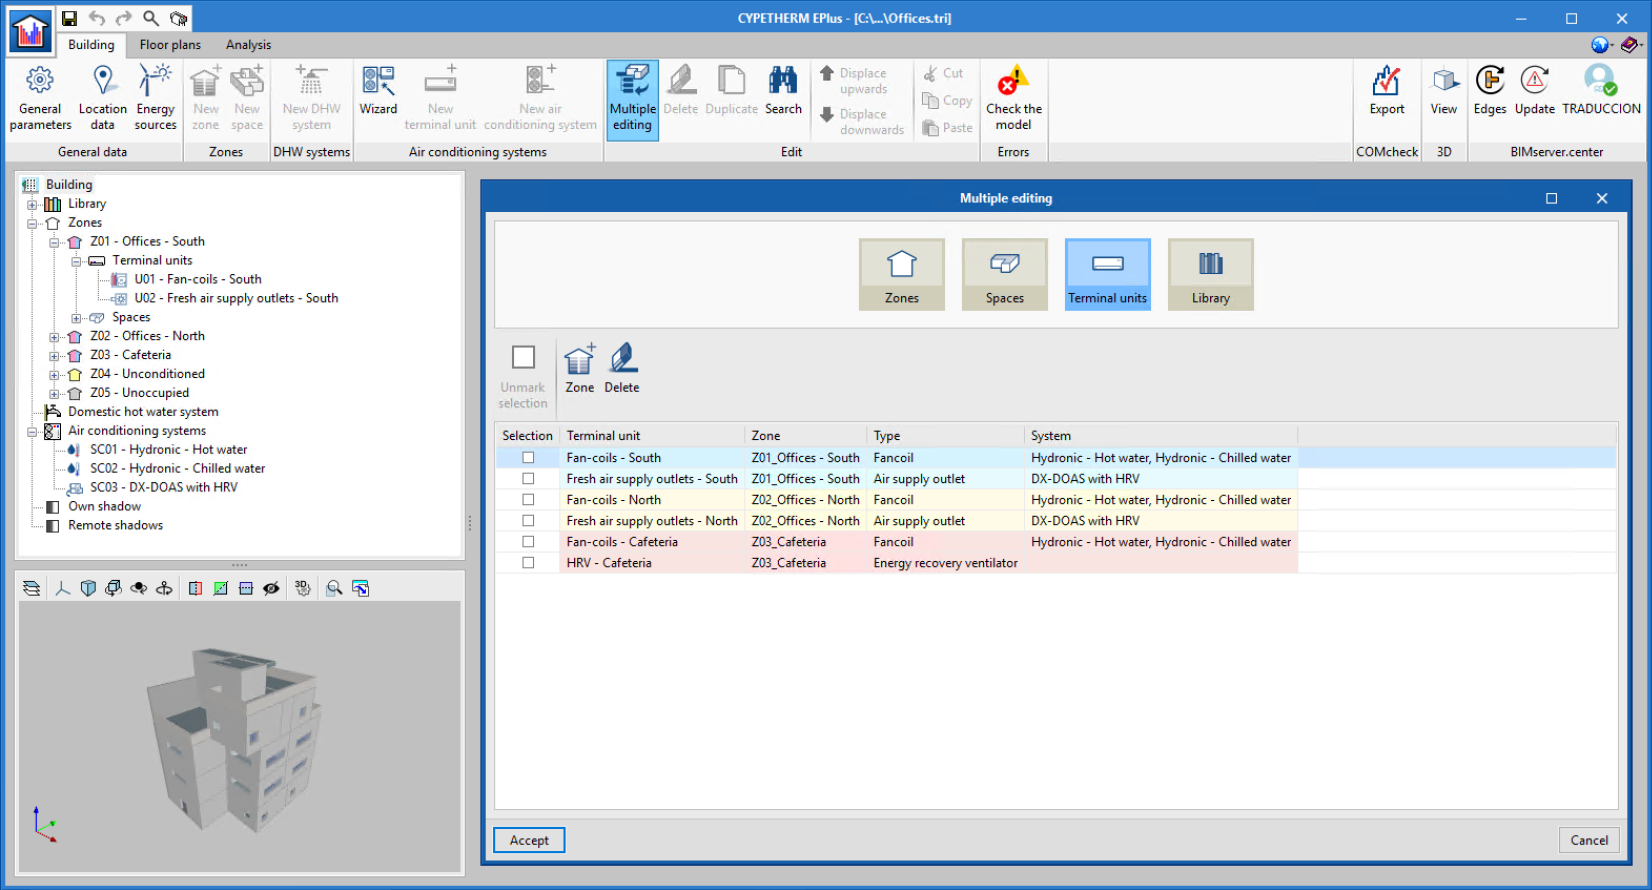Open General parameters in the ribbon
1652x890 pixels.
tap(40, 99)
